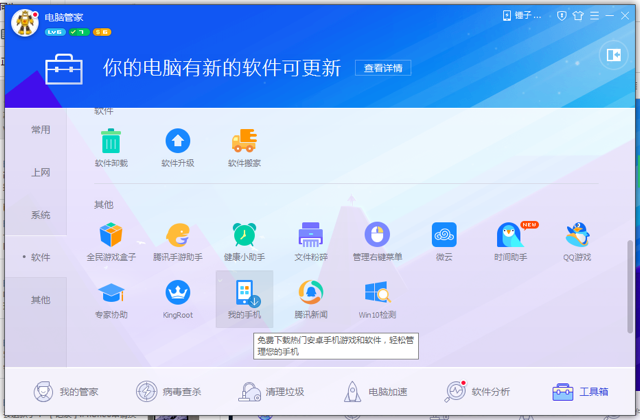Click 查看详情 button
The height and width of the screenshot is (420, 640).
(x=383, y=68)
